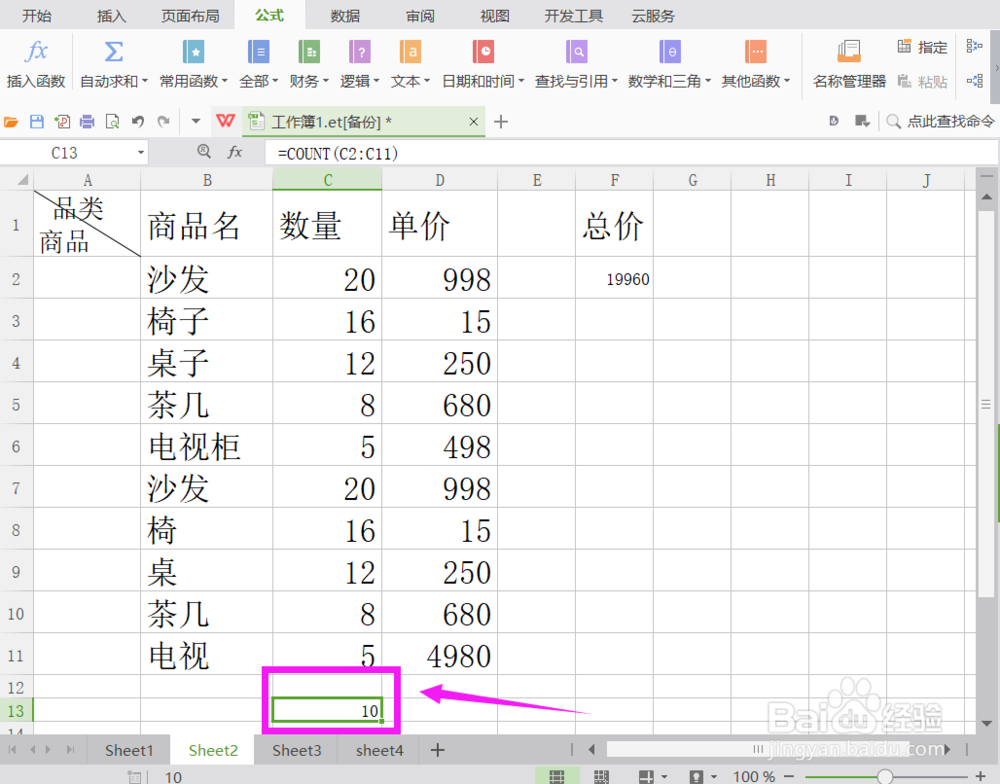This screenshot has height=784, width=1000.
Task: Save the workbook with the save icon
Action: [37, 121]
